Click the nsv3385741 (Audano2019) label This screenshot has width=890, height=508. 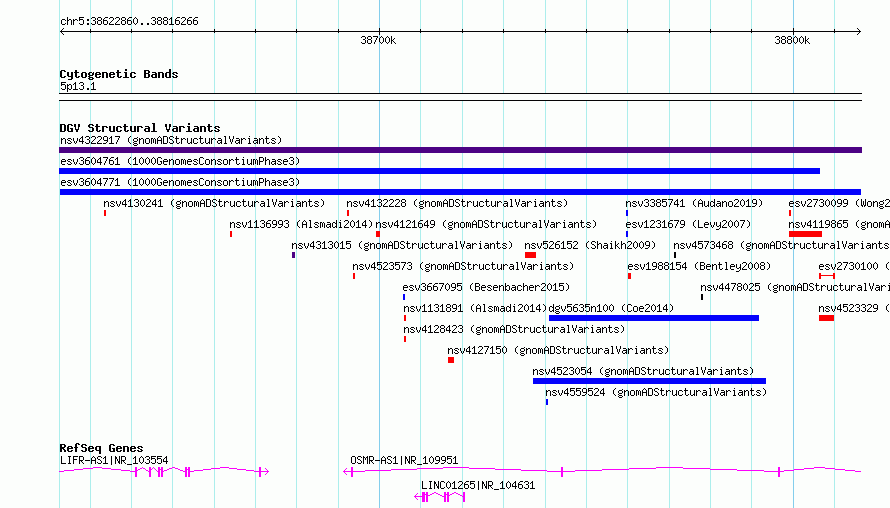694,203
